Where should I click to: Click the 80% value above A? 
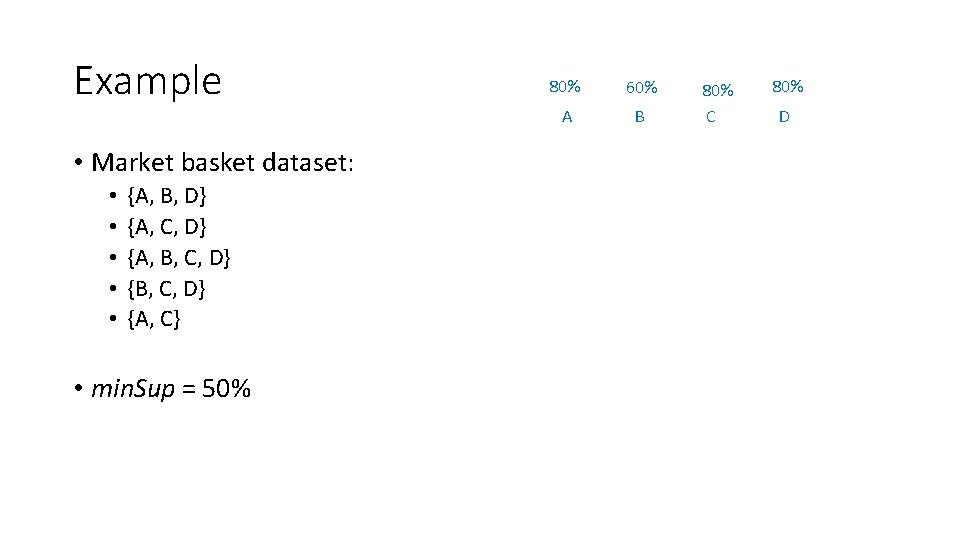click(x=565, y=87)
